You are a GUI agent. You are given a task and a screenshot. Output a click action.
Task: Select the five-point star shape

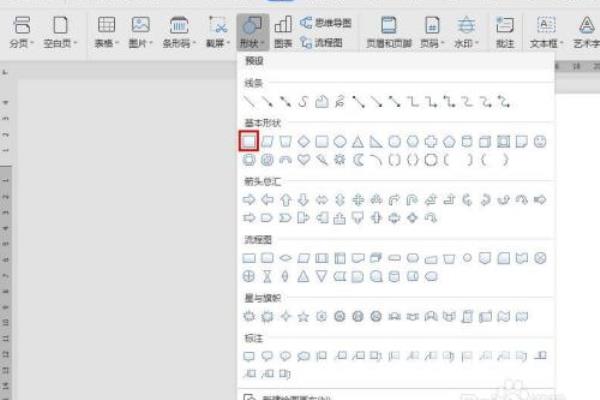[x=303, y=316]
